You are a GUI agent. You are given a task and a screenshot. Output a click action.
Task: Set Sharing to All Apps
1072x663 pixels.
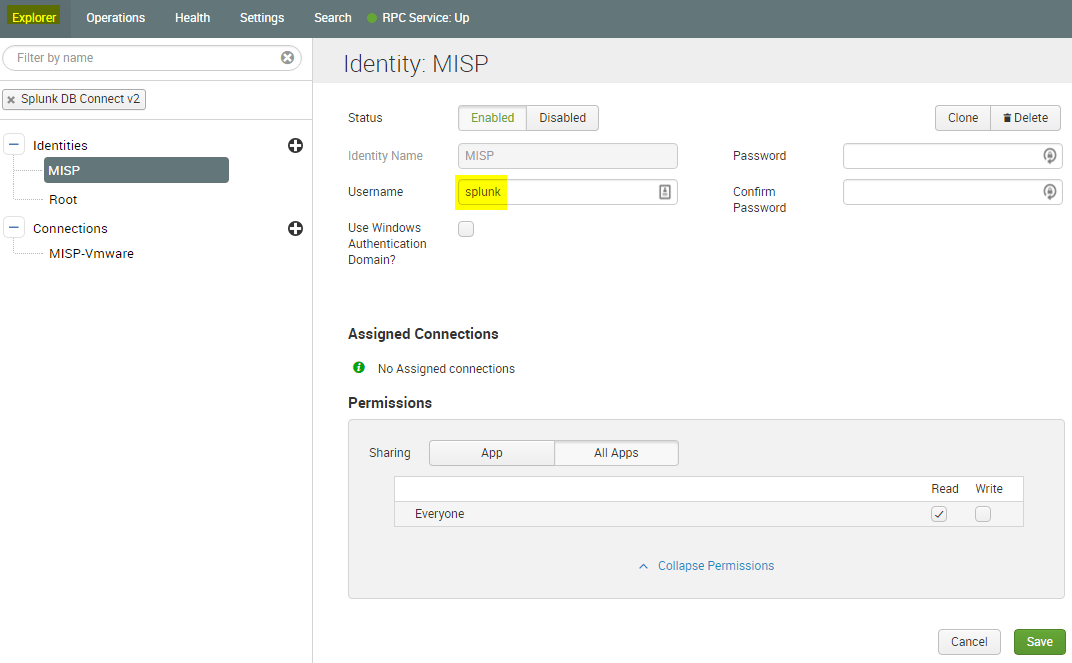pyautogui.click(x=616, y=453)
